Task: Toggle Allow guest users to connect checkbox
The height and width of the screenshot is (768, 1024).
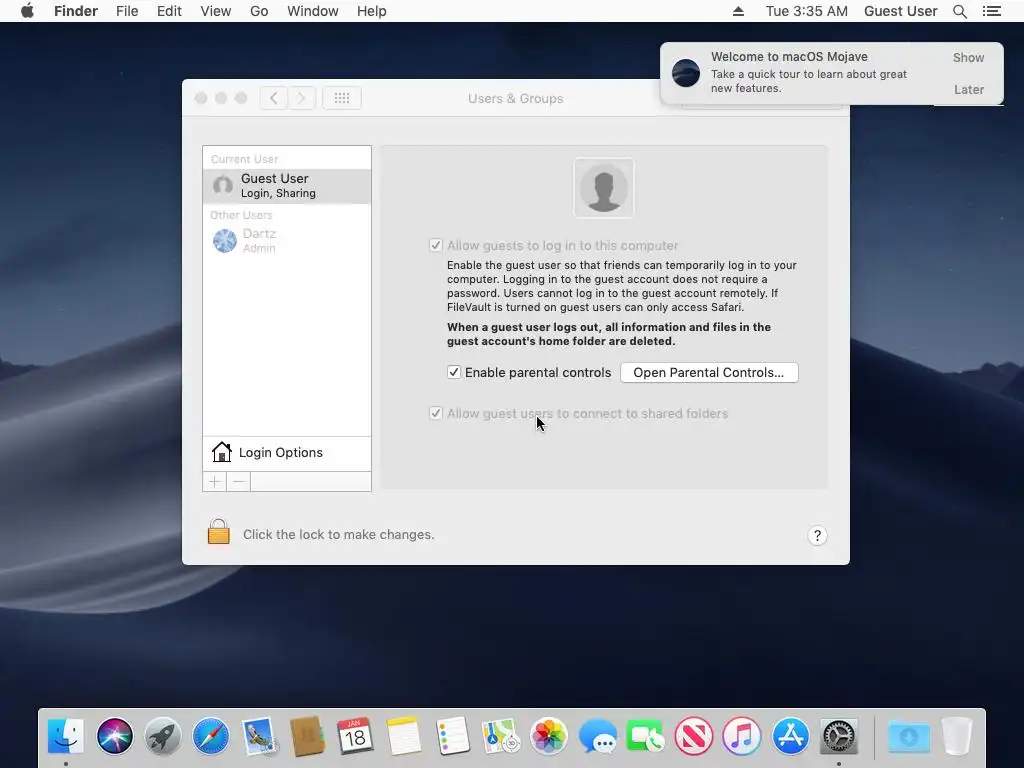Action: tap(436, 413)
